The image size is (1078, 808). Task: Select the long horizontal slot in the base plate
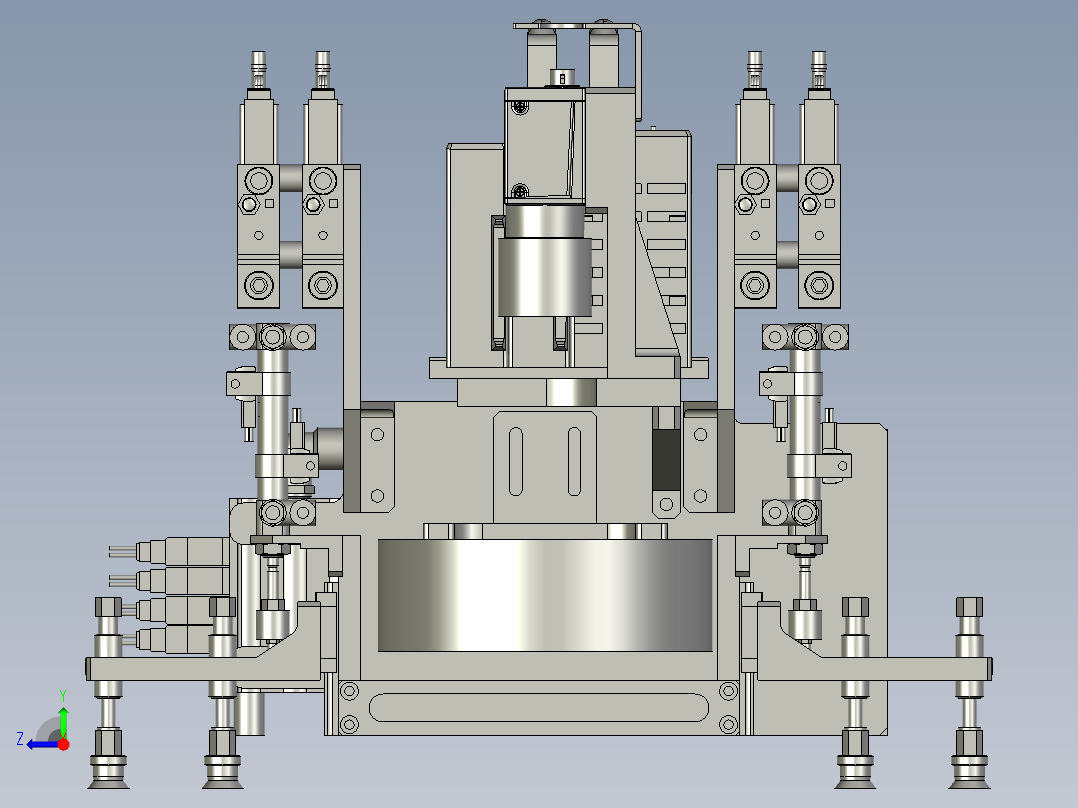point(538,707)
